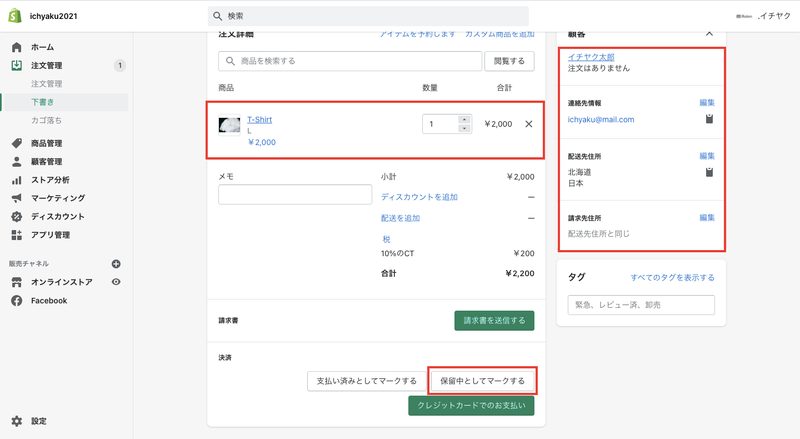Click the orders count badge 1
This screenshot has height=439, width=800.
[x=119, y=65]
